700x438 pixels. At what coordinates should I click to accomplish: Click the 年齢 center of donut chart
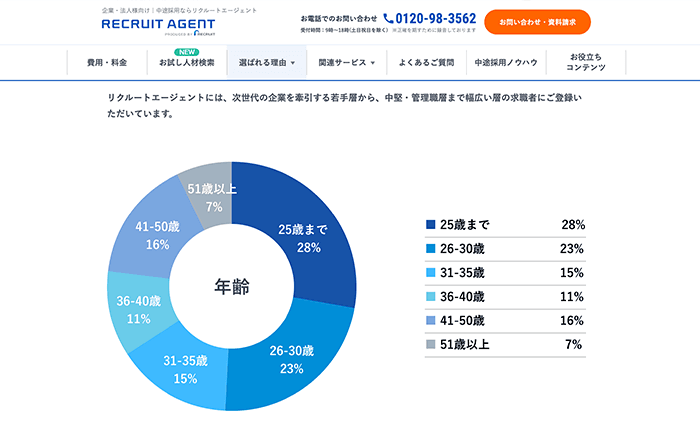[x=232, y=286]
